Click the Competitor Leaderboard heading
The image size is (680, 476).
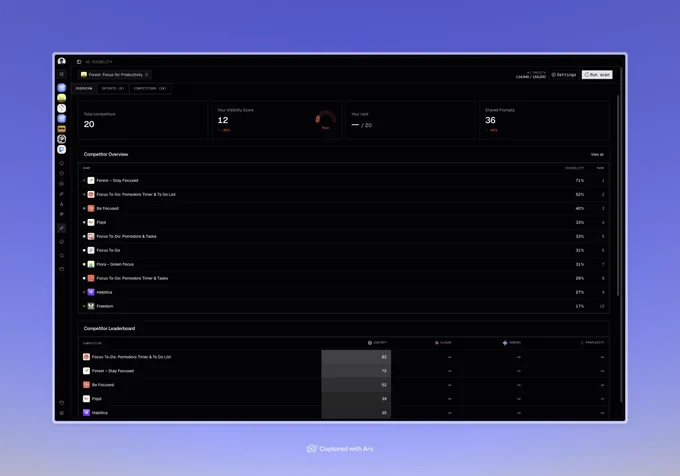[109, 329]
